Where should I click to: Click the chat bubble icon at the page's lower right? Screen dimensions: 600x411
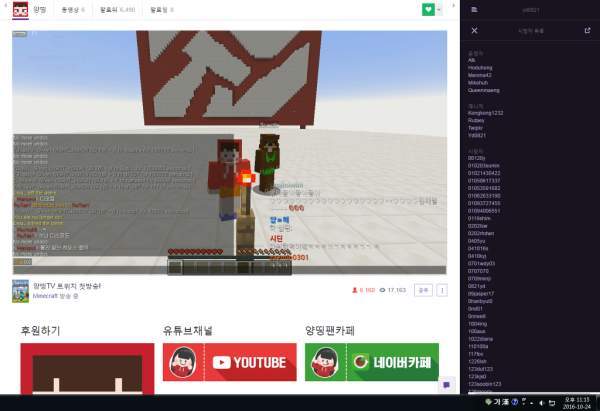click(x=447, y=385)
